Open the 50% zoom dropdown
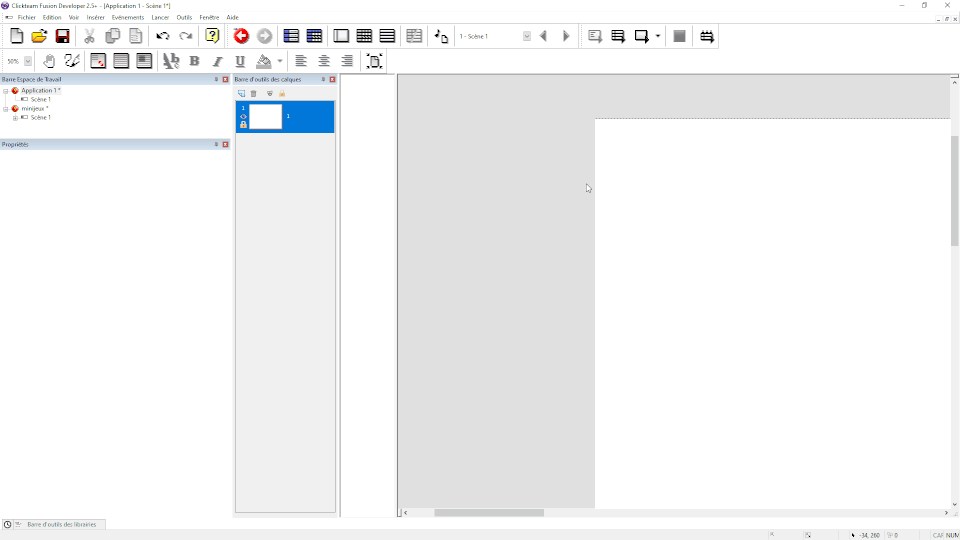The image size is (960, 540). coord(27,61)
